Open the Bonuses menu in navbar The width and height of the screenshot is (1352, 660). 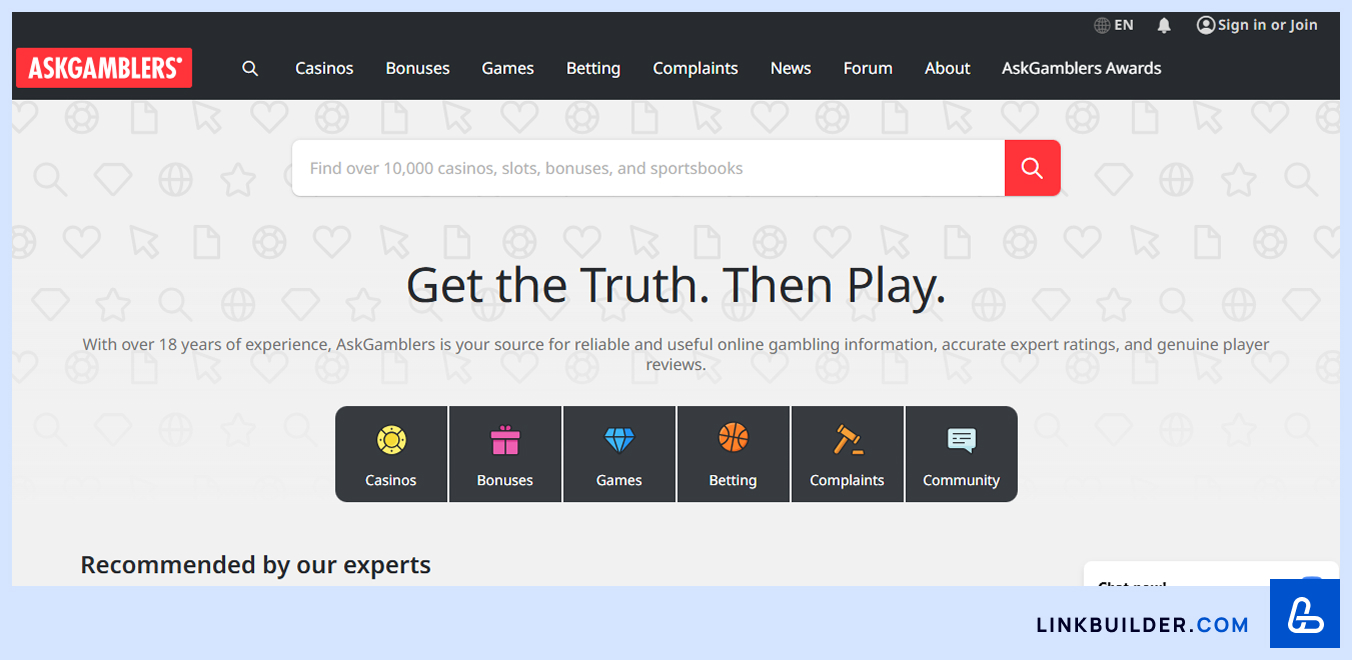click(418, 68)
